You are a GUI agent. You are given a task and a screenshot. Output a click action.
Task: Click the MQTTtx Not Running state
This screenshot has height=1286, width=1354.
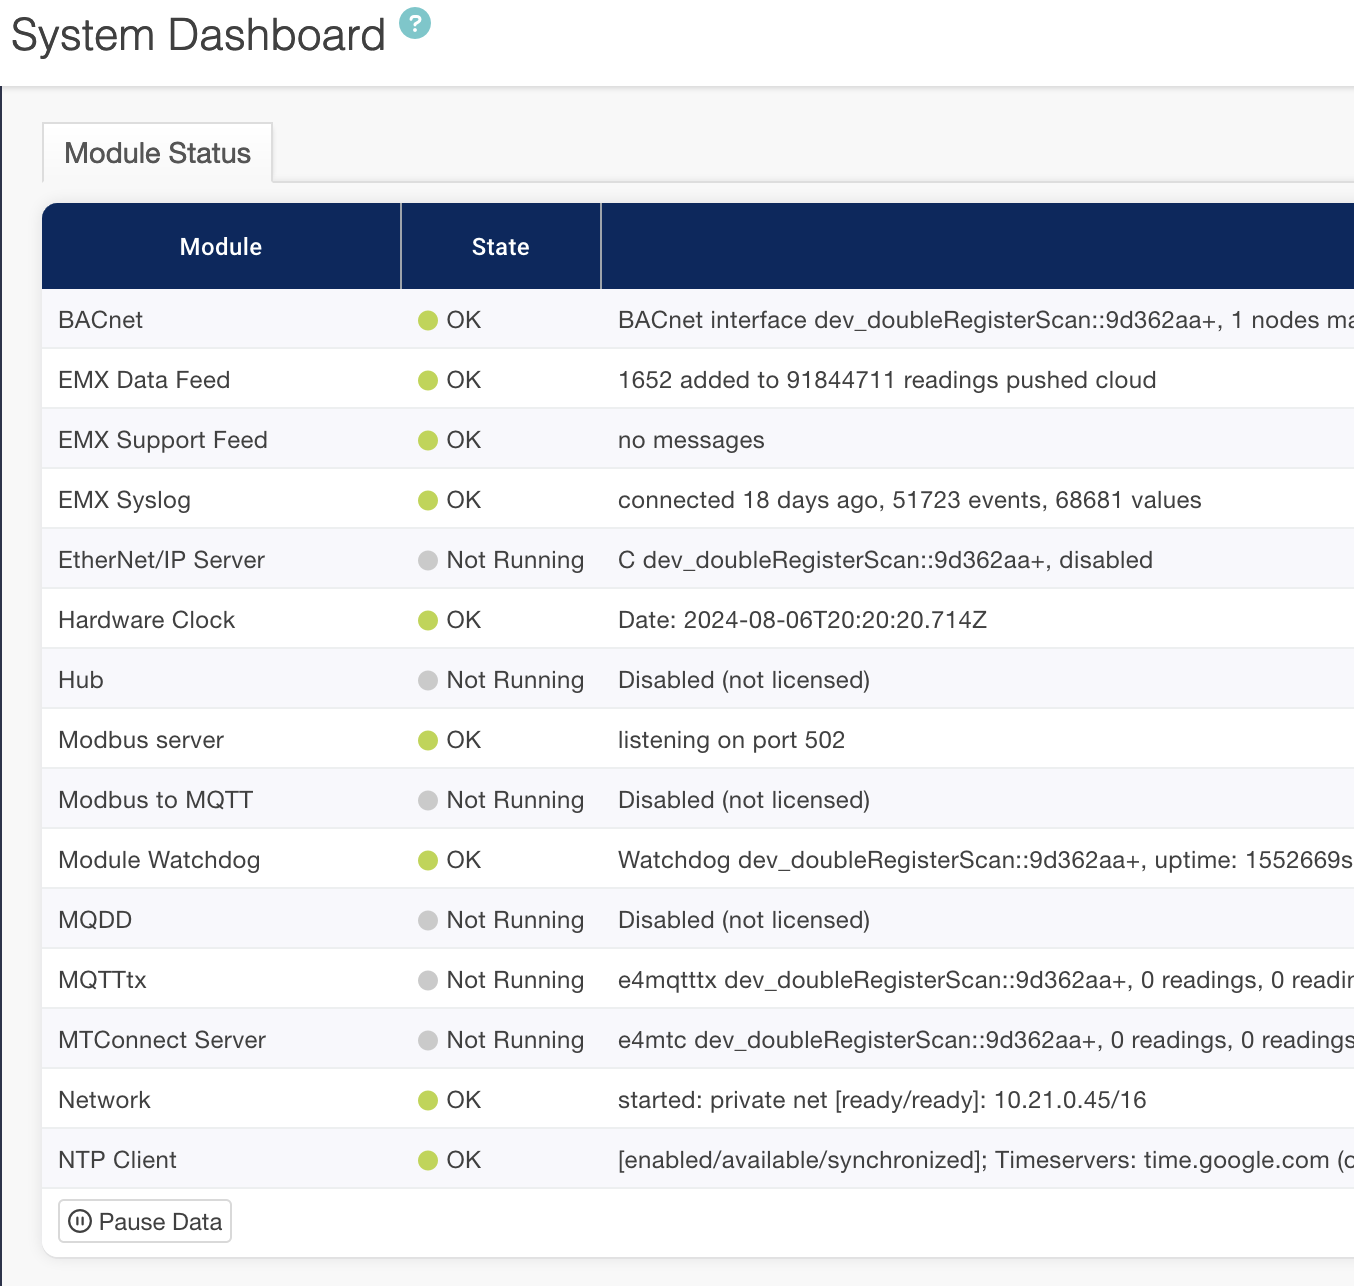pos(514,980)
